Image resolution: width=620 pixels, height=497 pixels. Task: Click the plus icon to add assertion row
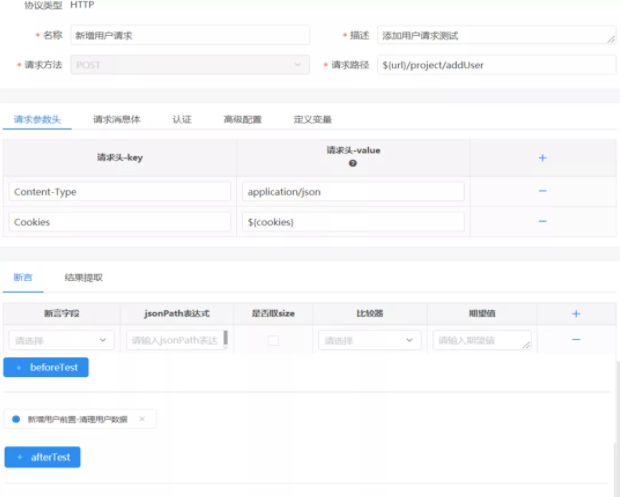coord(576,313)
